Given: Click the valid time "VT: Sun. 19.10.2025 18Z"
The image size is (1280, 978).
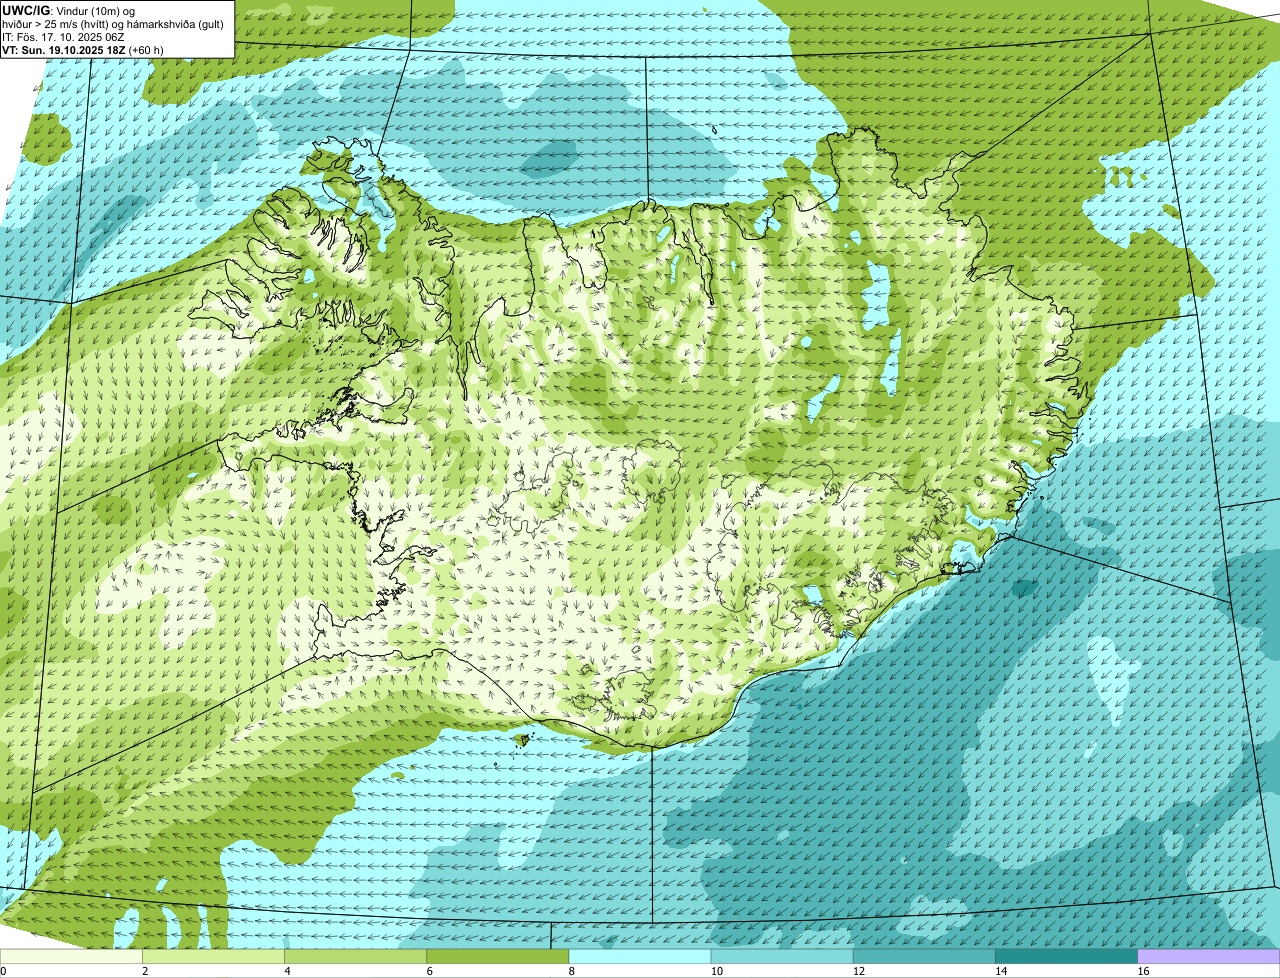Looking at the screenshot, I should pyautogui.click(x=64, y=50).
